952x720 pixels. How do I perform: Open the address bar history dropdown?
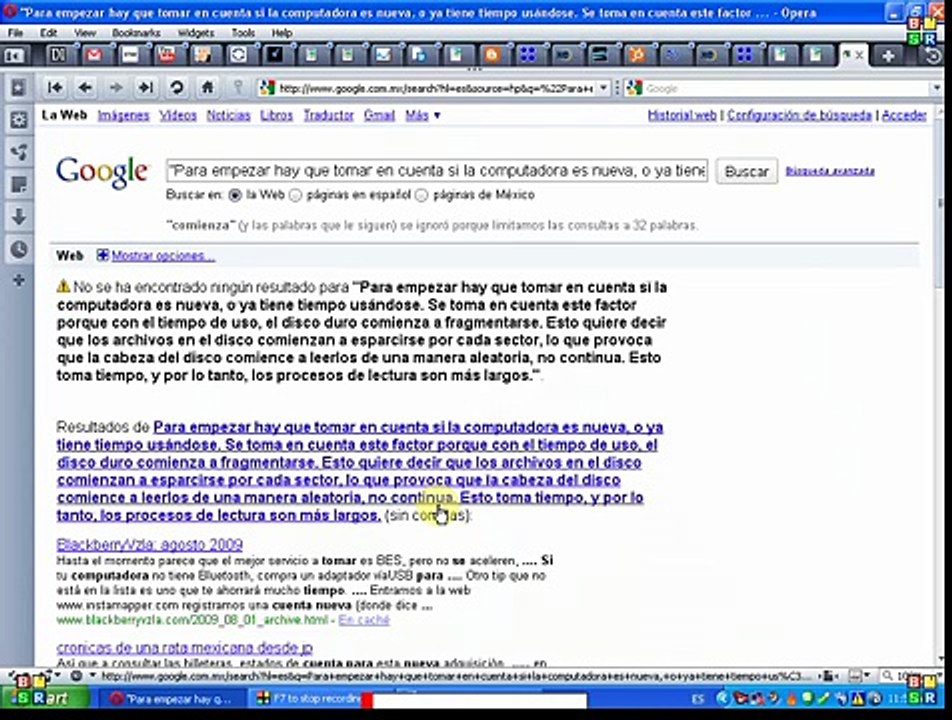[603, 88]
